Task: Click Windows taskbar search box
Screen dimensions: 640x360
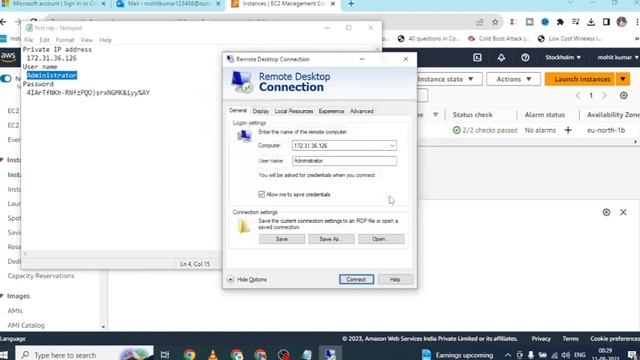Action: click(x=84, y=355)
